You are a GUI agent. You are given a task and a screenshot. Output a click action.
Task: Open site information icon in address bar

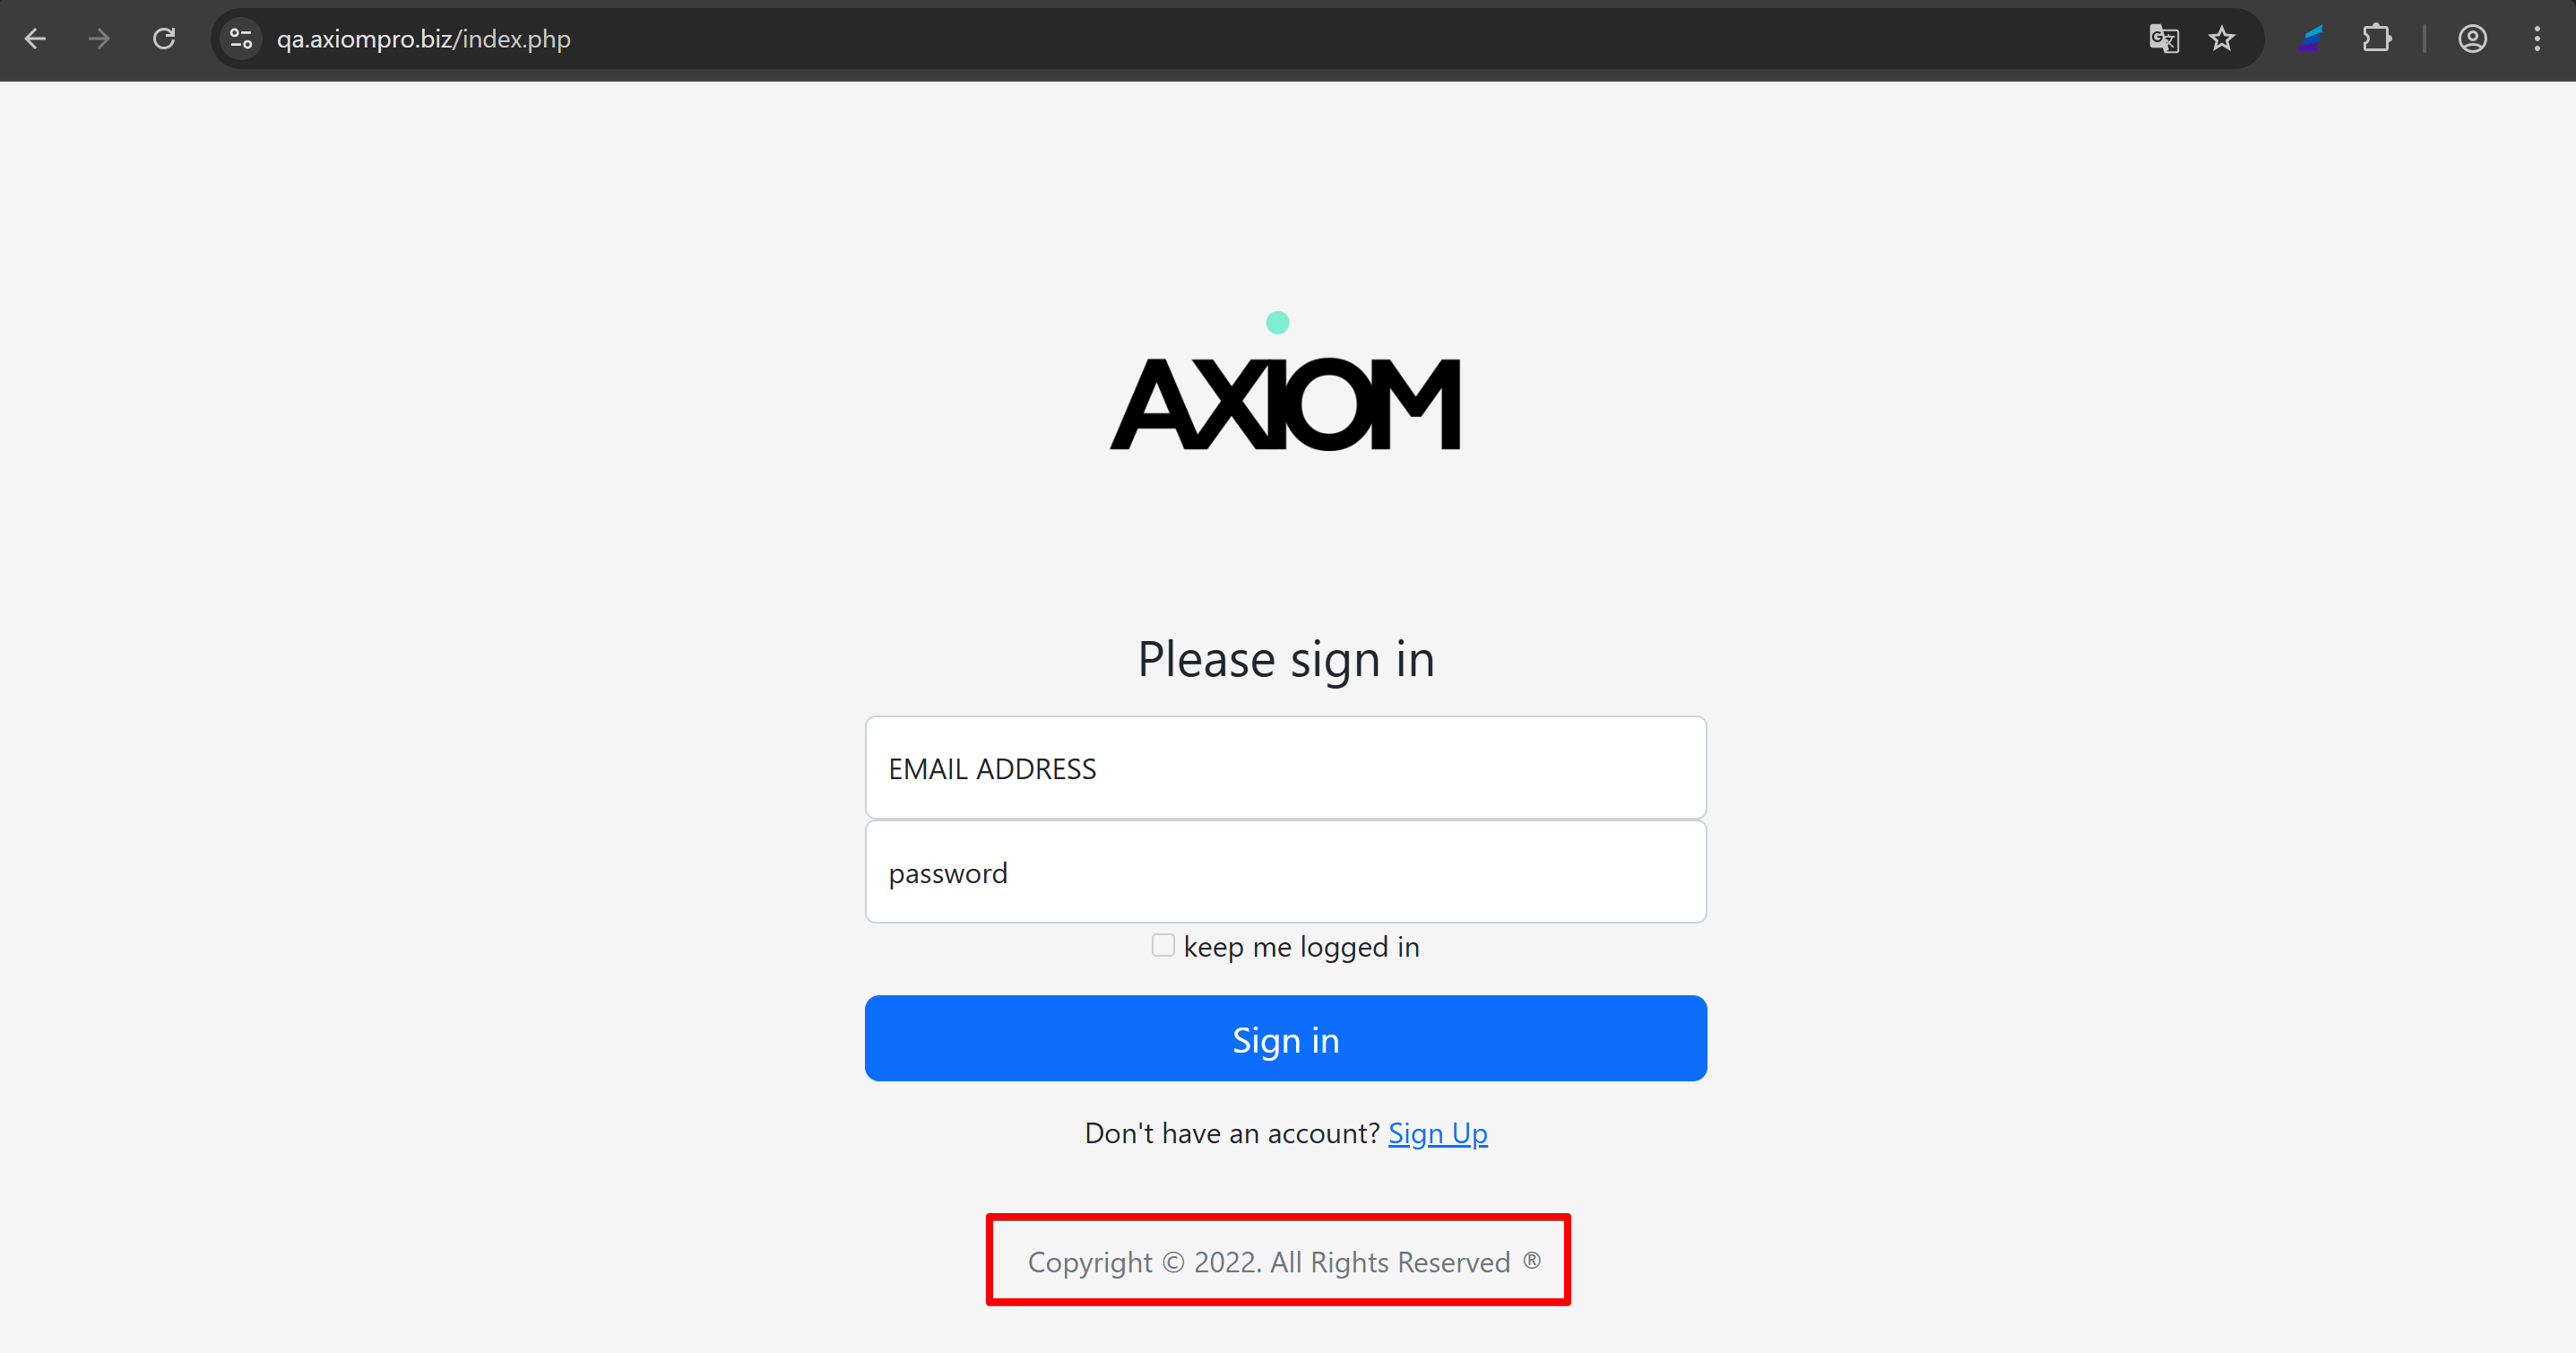241,39
